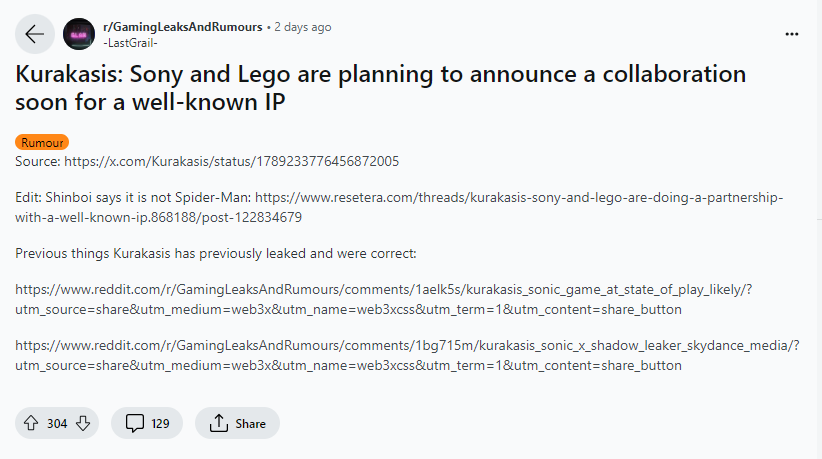Open the Sonic State of Play reddit link
822x459 pixels.
tap(380, 289)
